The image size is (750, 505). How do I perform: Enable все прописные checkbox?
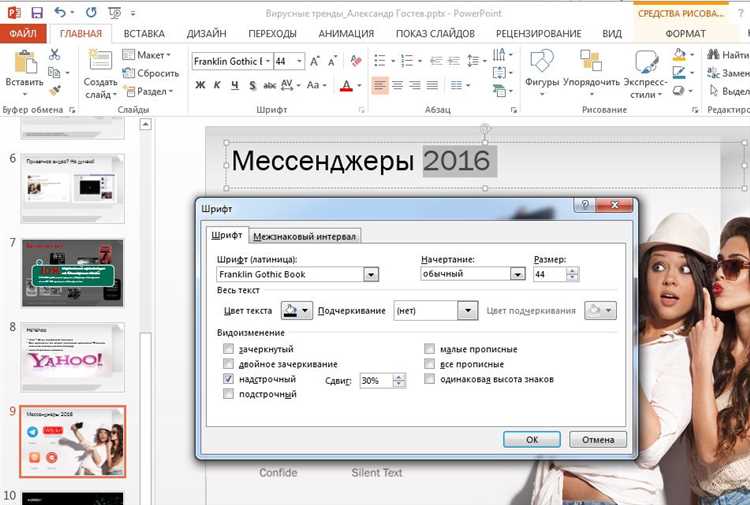point(430,364)
